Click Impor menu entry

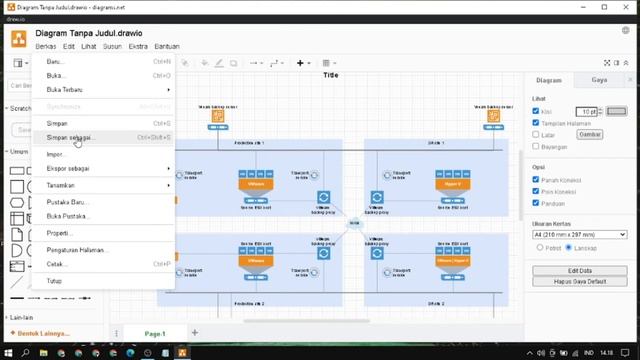click(103, 154)
